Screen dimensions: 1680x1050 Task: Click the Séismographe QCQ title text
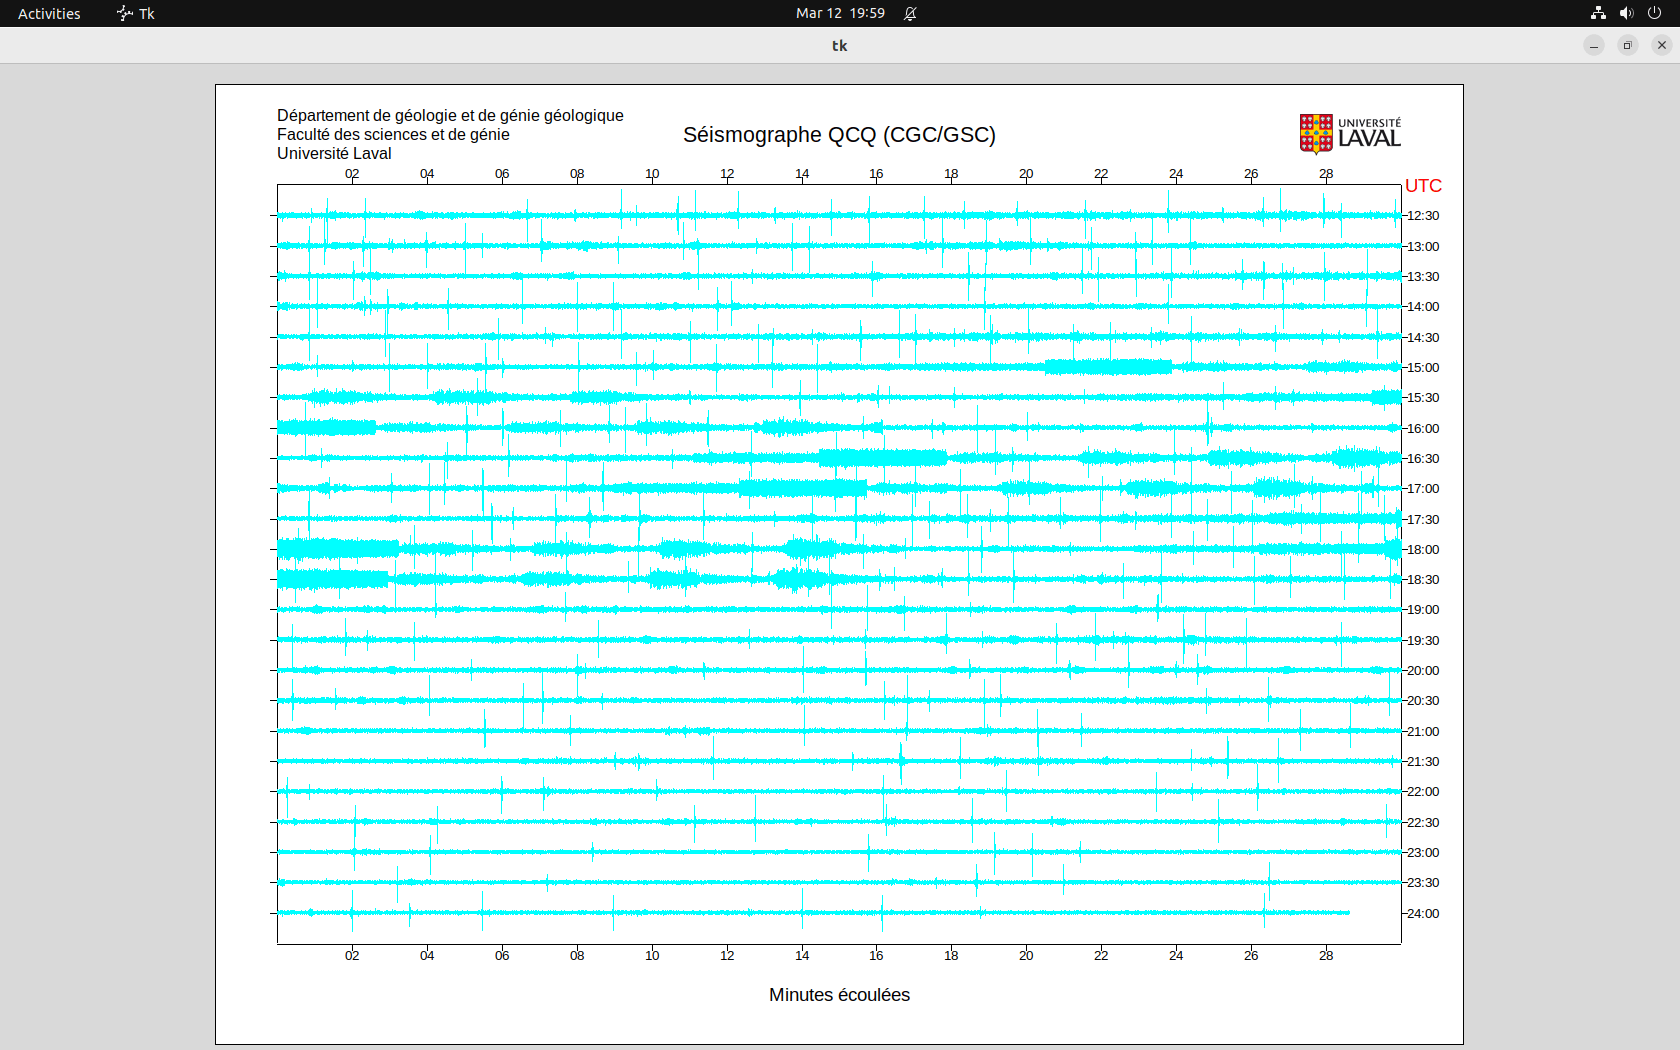coord(839,135)
